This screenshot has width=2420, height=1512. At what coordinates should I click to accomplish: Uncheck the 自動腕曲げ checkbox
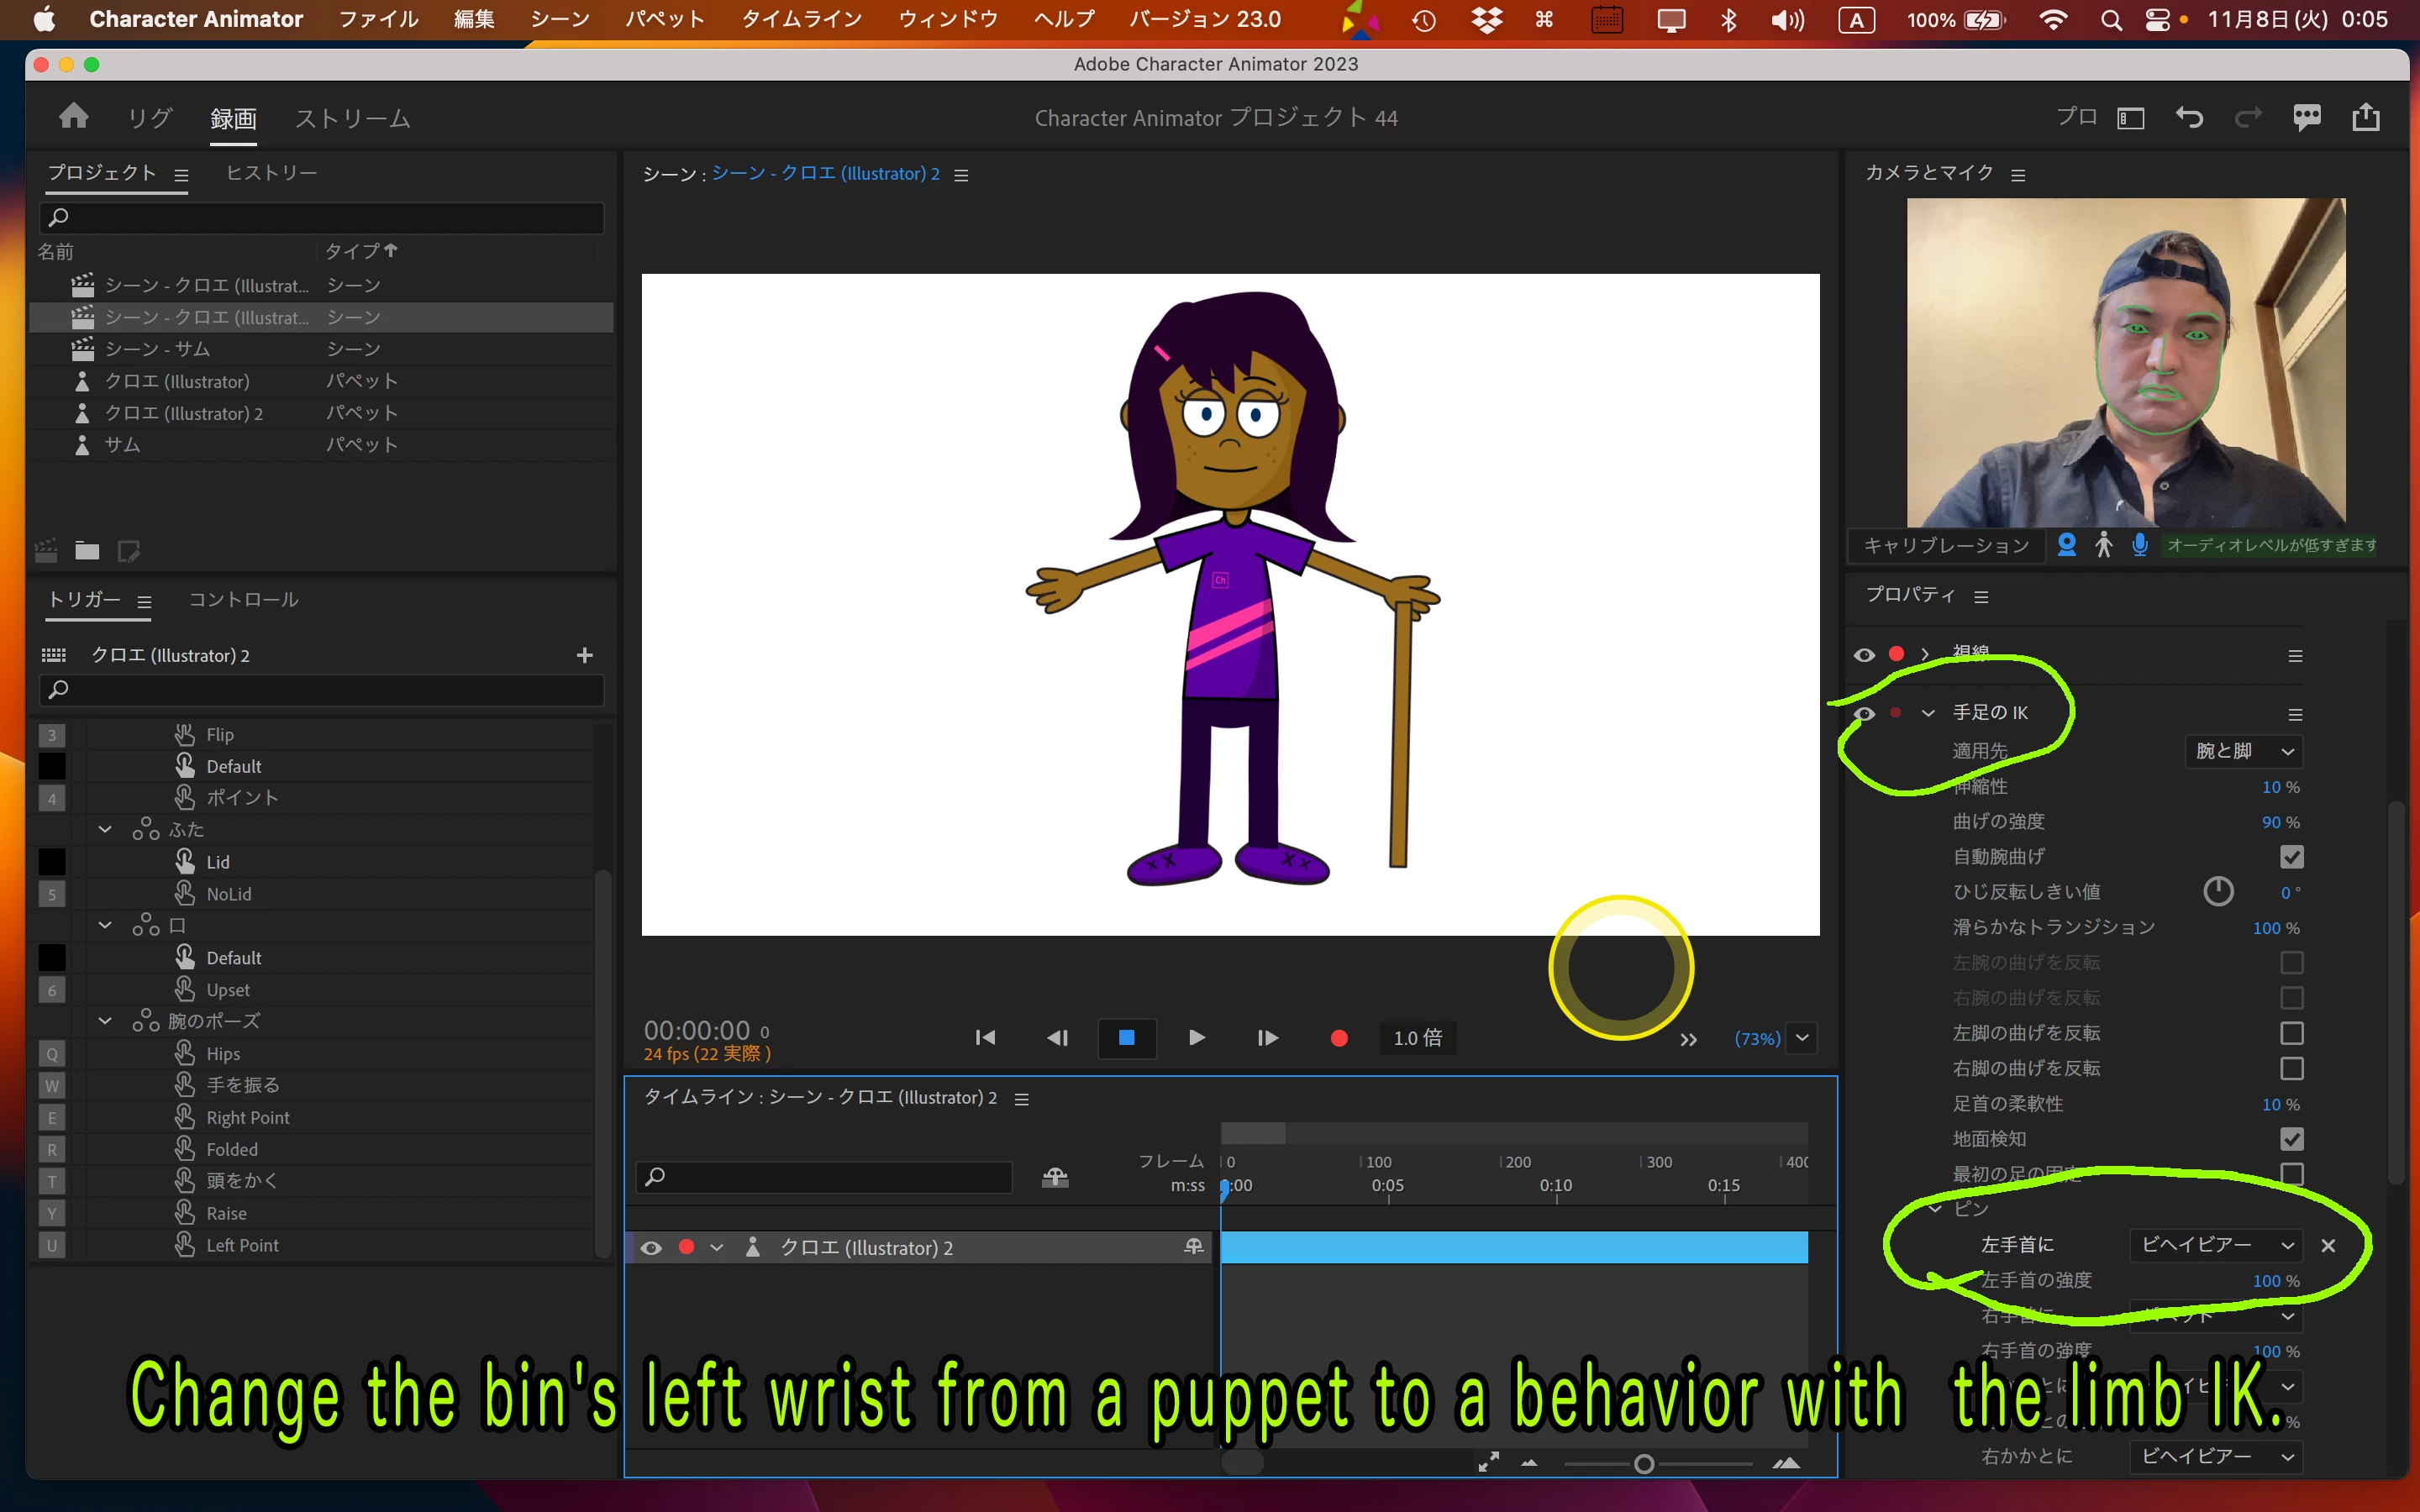2291,857
